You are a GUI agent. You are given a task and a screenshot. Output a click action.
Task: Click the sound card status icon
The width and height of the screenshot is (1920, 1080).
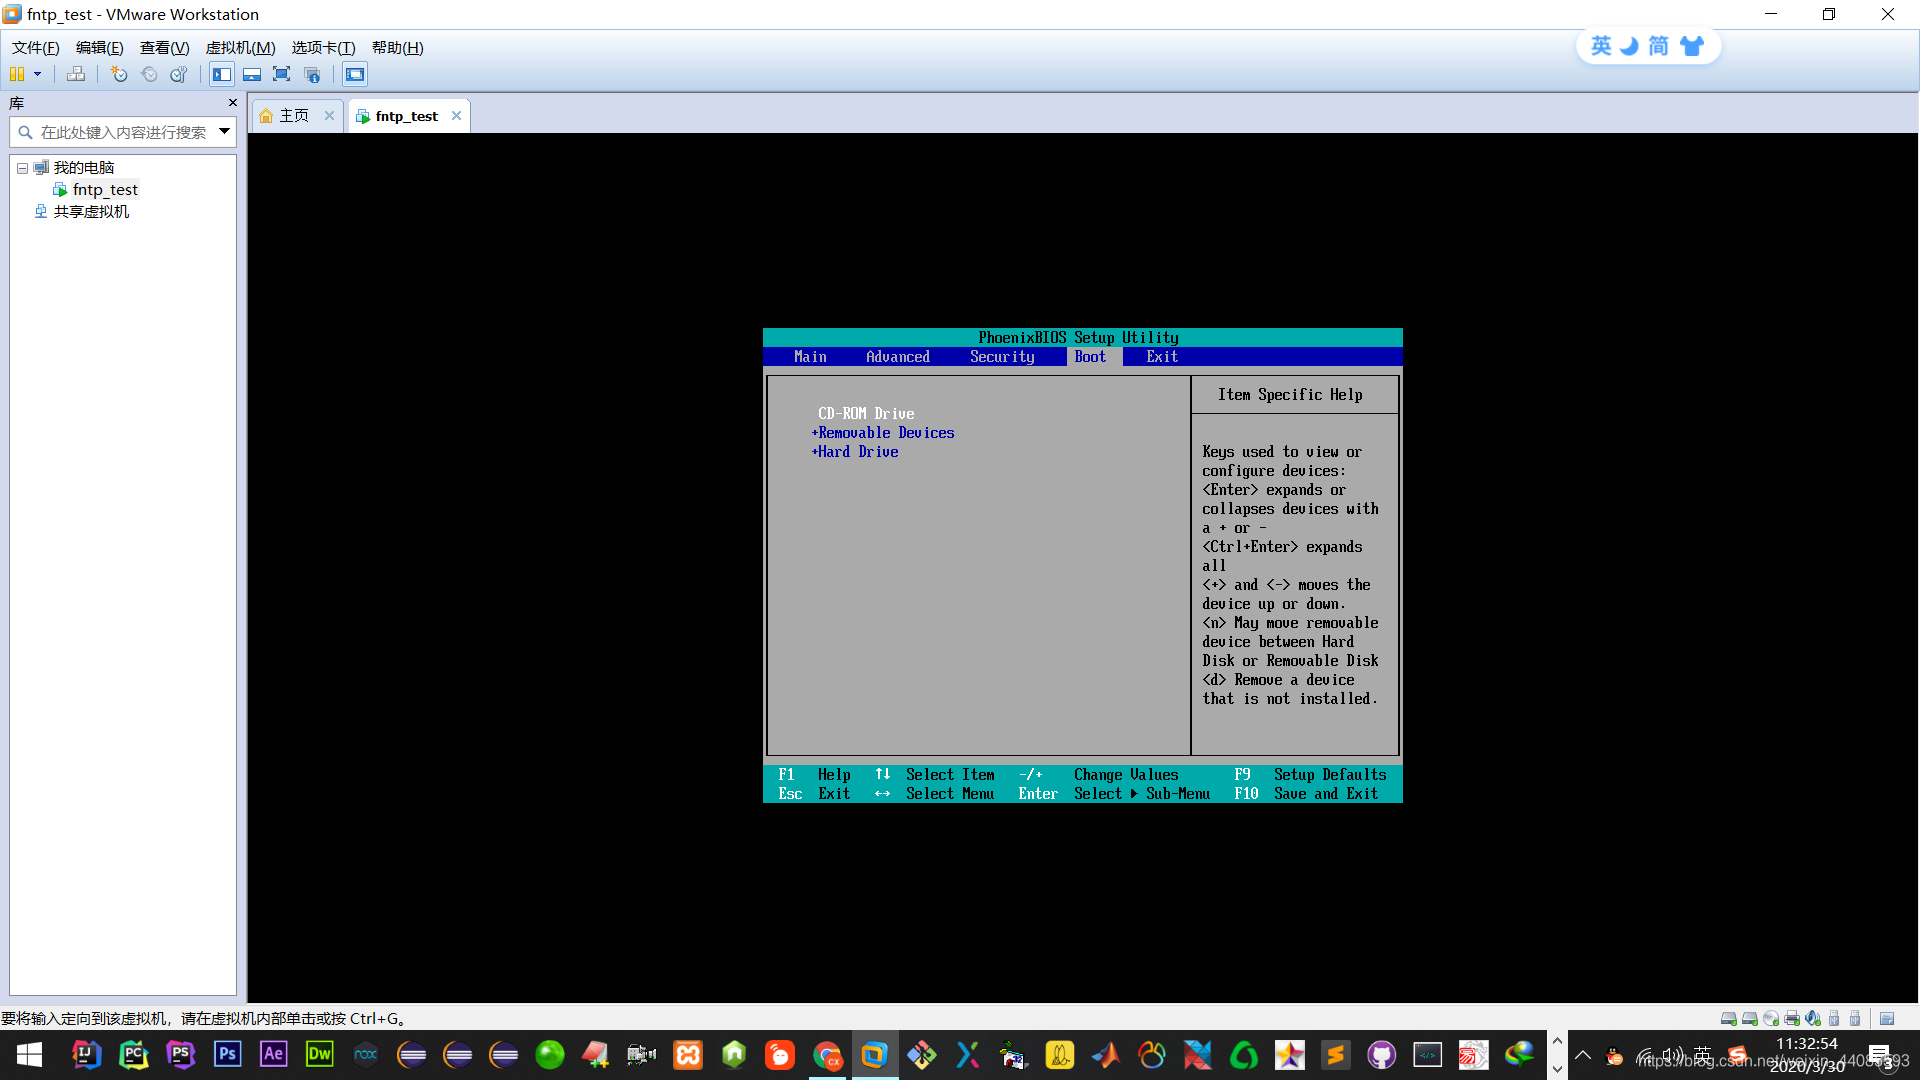1813,1019
